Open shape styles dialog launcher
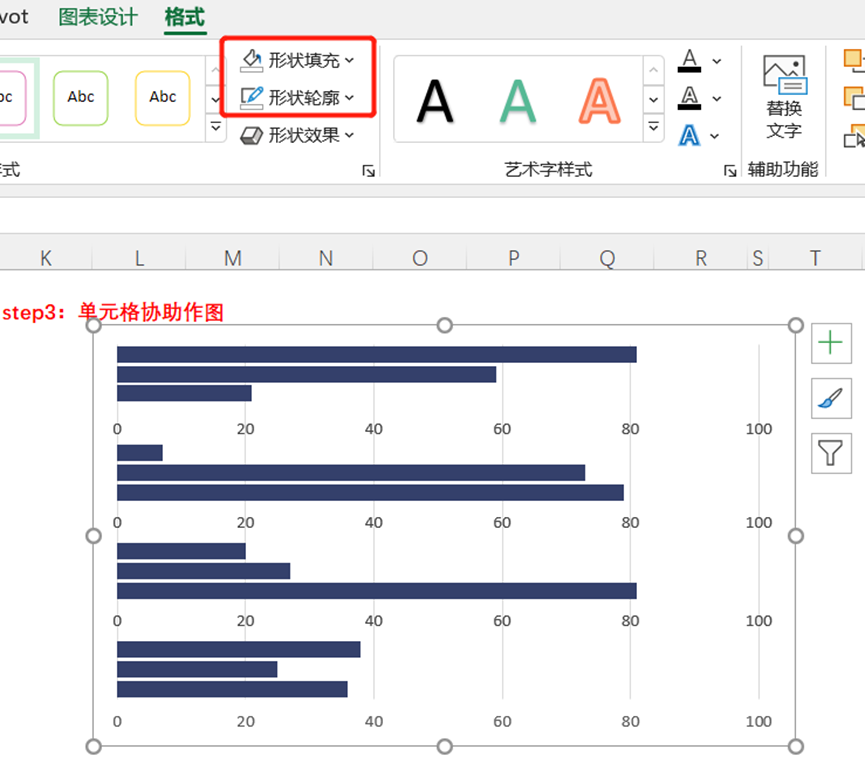Image resolution: width=865 pixels, height=784 pixels. coord(368,170)
